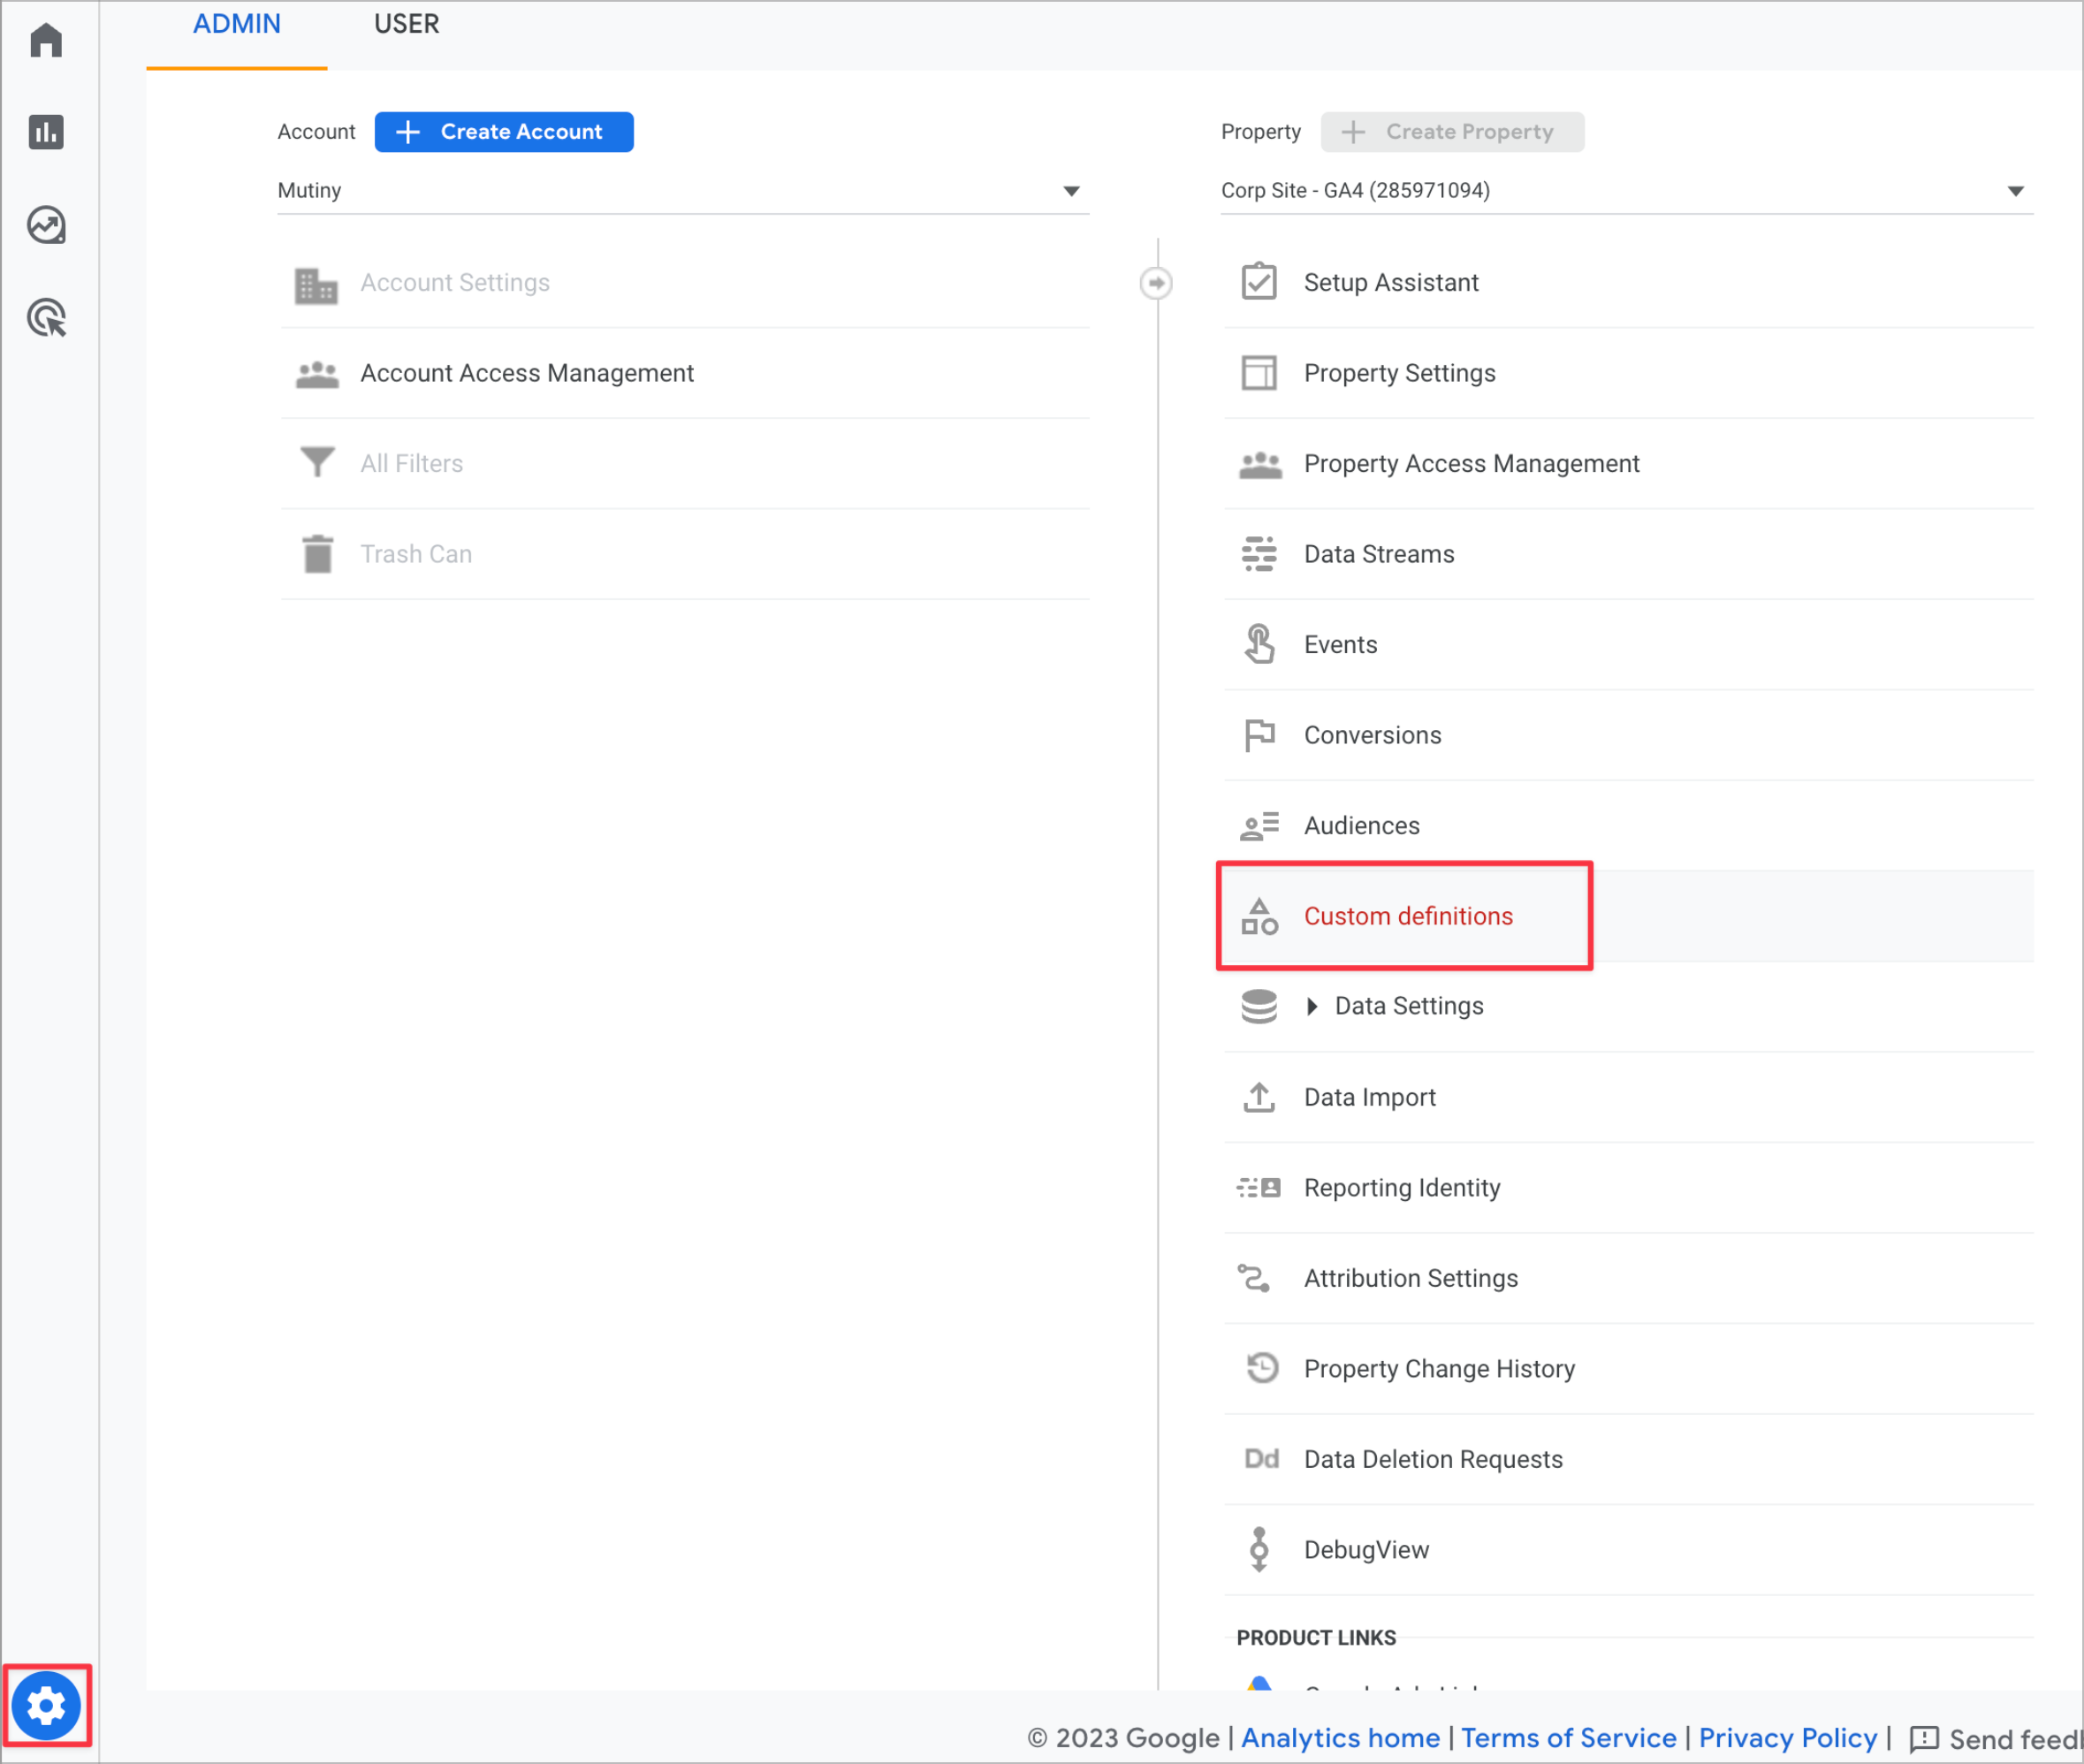Open the Terms of Service link

[1568, 1739]
